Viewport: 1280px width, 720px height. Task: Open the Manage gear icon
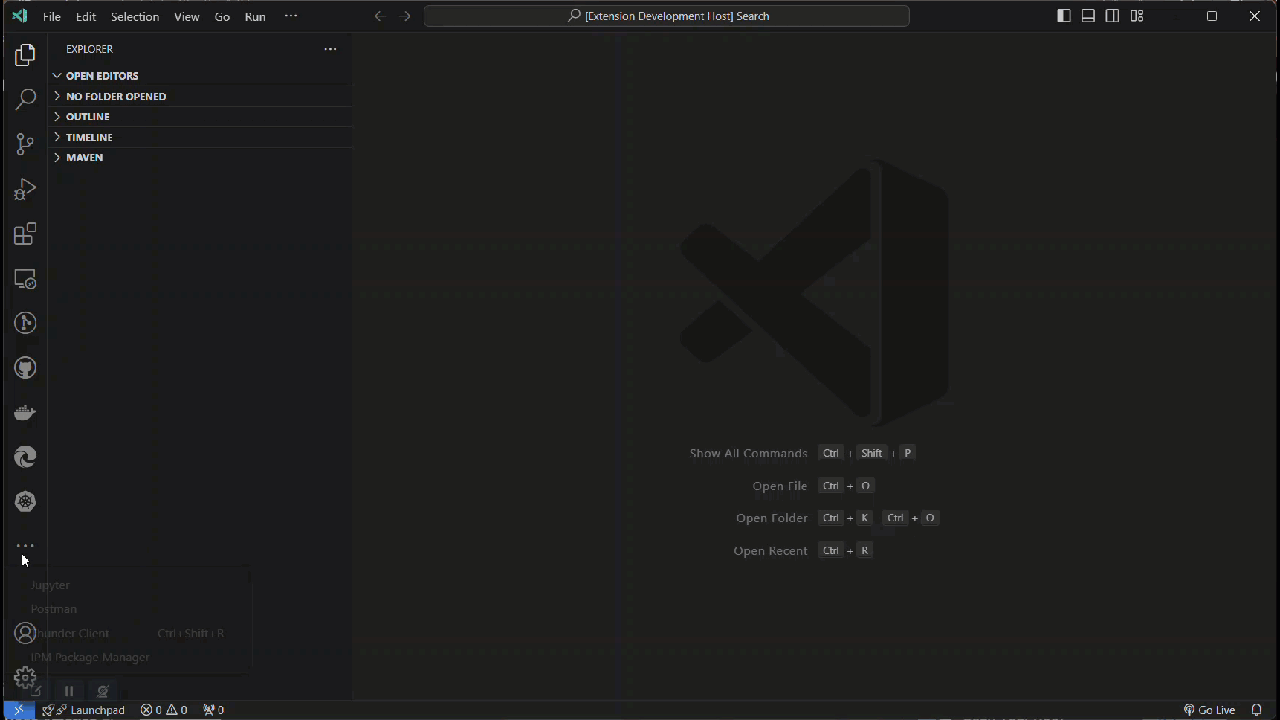click(25, 678)
